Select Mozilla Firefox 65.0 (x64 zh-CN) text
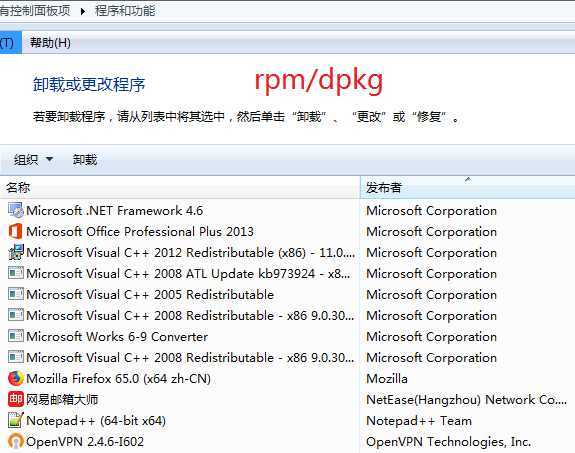The height and width of the screenshot is (453, 575). (x=118, y=378)
